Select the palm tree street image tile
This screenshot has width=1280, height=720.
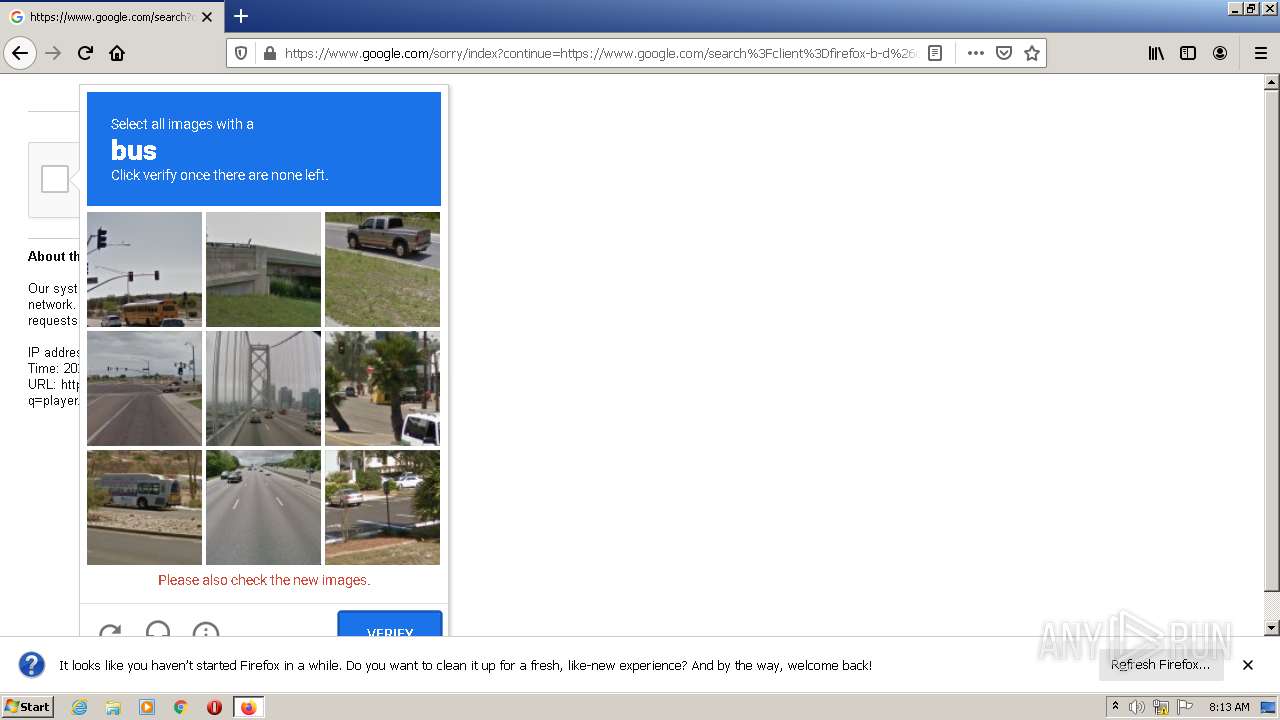click(x=382, y=388)
